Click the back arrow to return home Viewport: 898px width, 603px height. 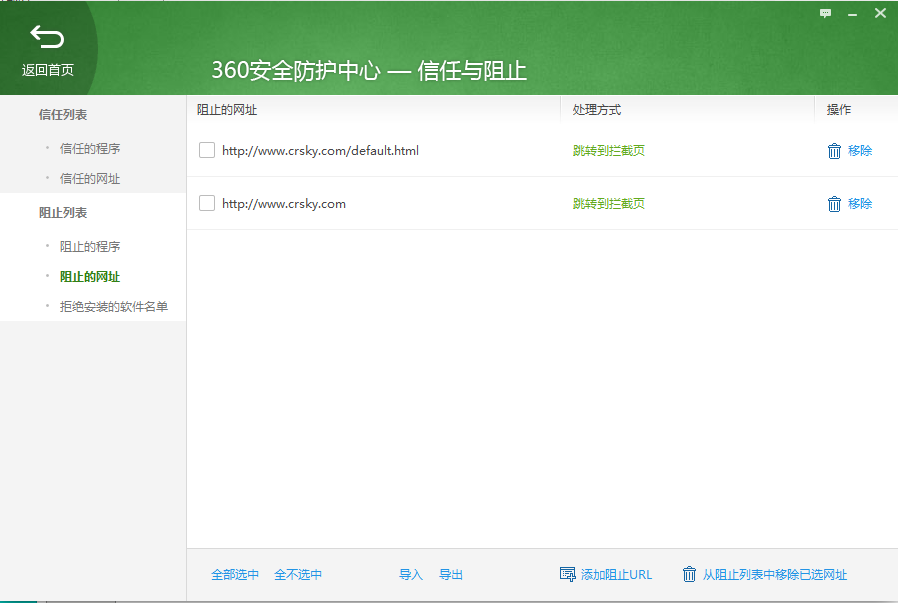point(47,39)
